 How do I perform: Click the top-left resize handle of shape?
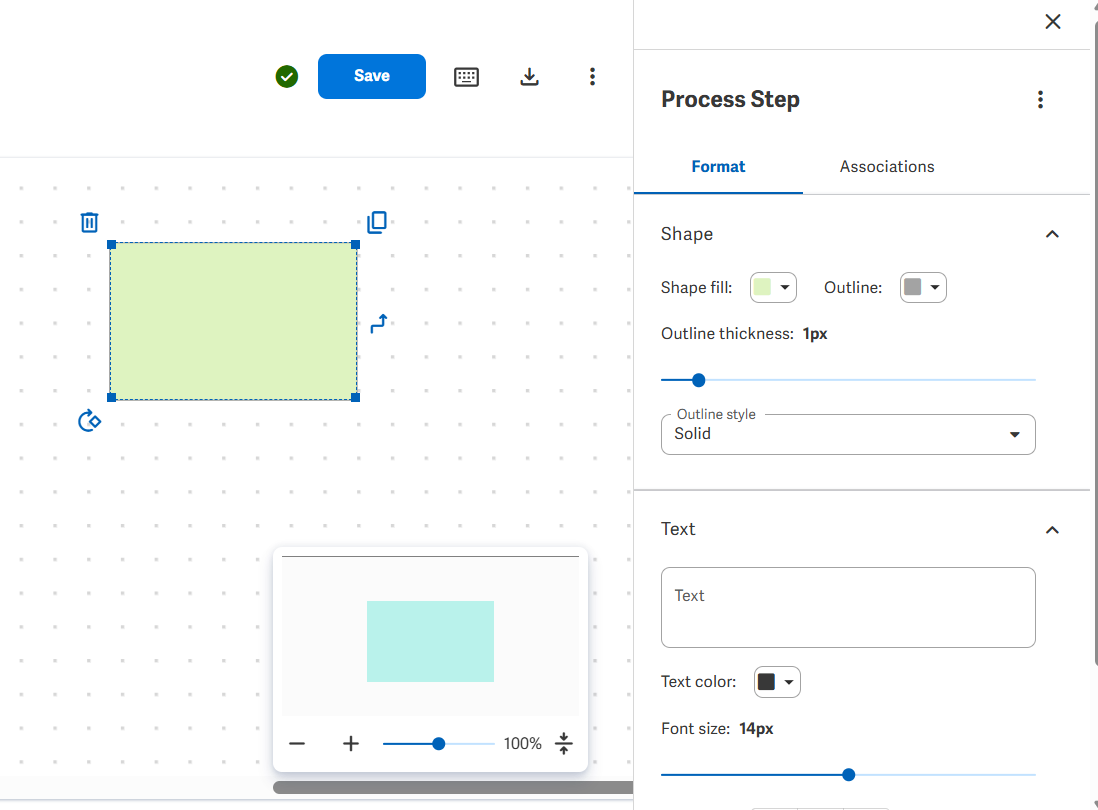coord(111,244)
